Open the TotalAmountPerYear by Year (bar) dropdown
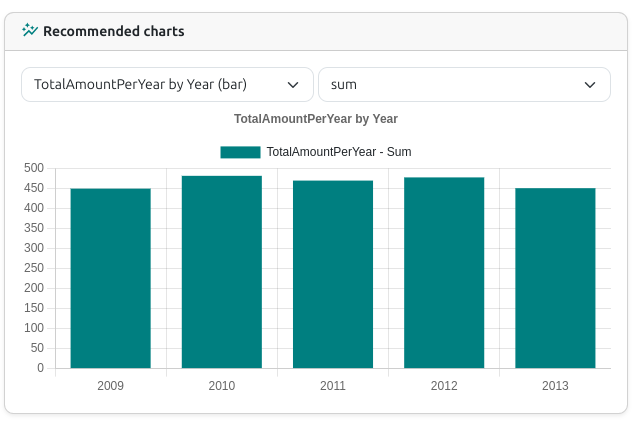Viewport: 632px width, 426px height. pyautogui.click(x=167, y=85)
